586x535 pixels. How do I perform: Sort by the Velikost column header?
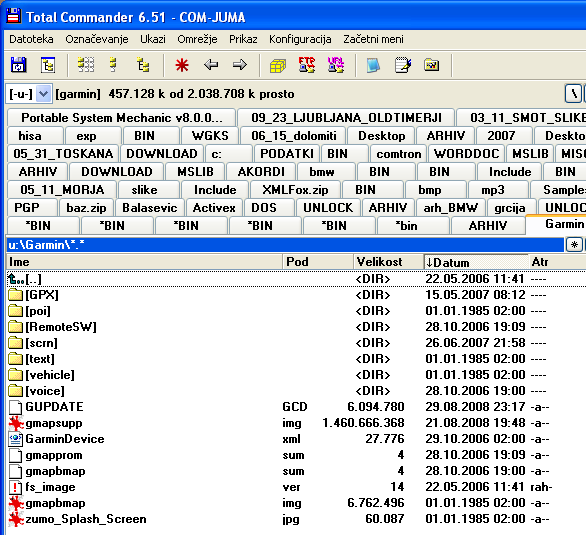389,262
